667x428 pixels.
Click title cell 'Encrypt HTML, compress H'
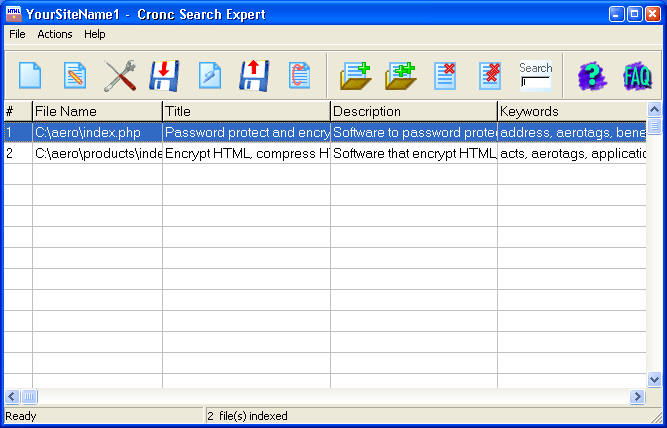point(246,153)
